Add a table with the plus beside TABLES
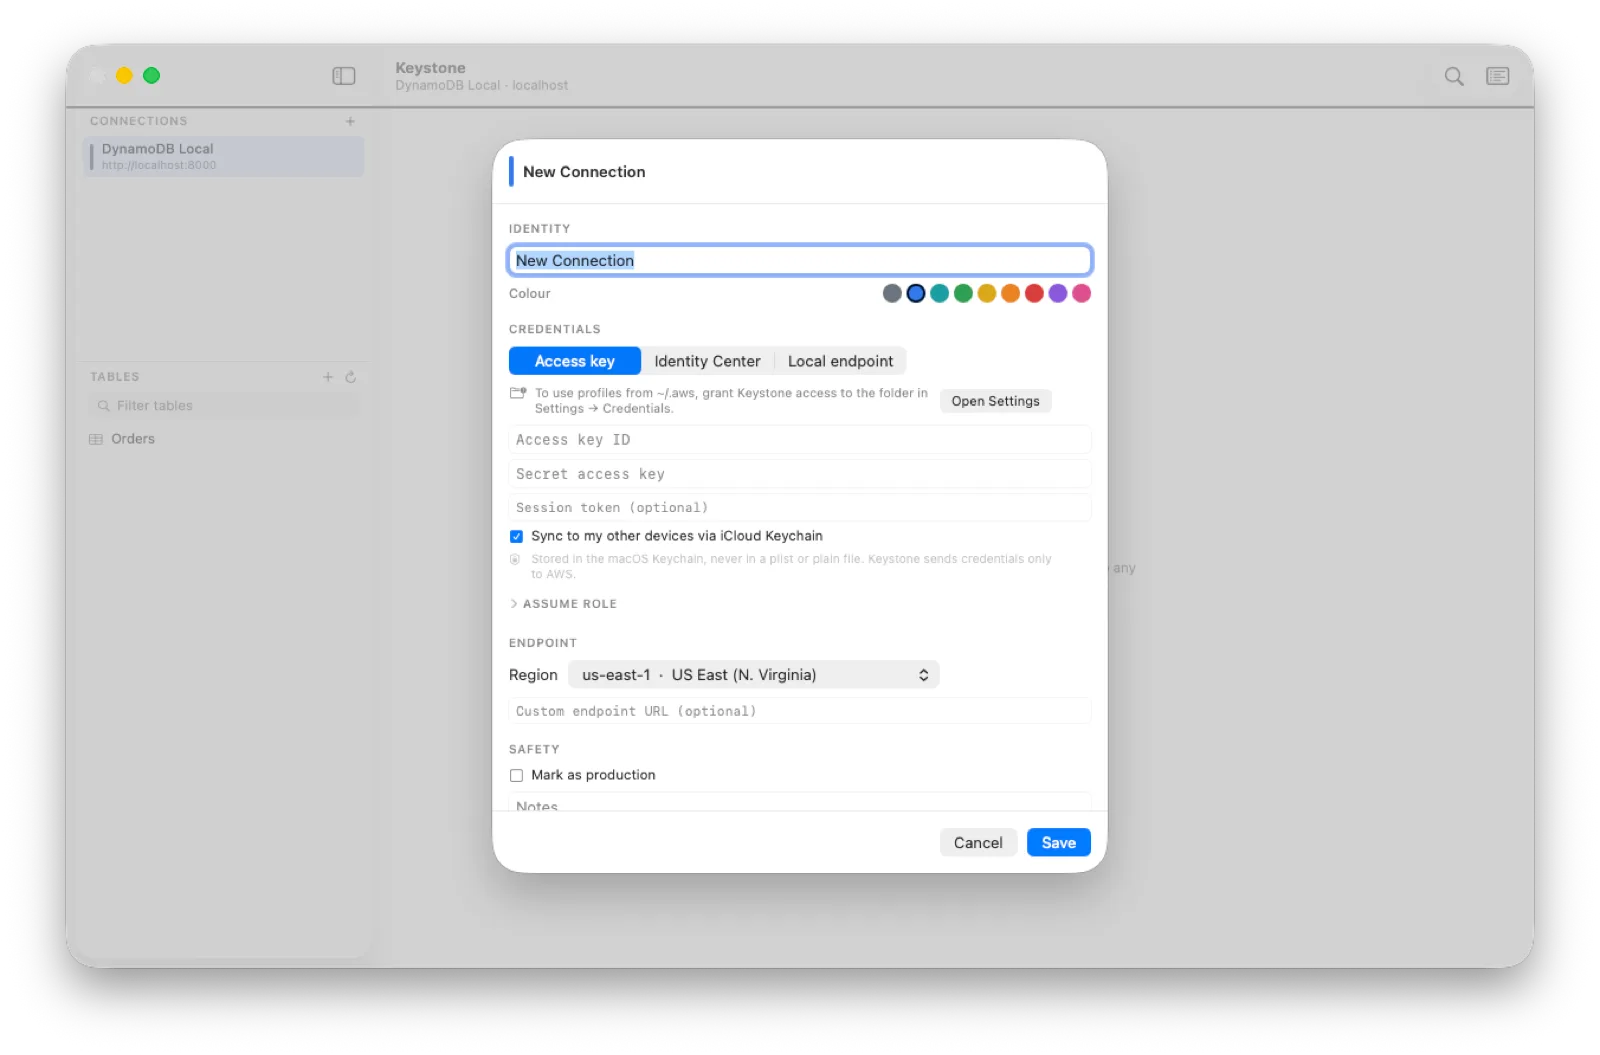This screenshot has height=1055, width=1600. (x=328, y=377)
